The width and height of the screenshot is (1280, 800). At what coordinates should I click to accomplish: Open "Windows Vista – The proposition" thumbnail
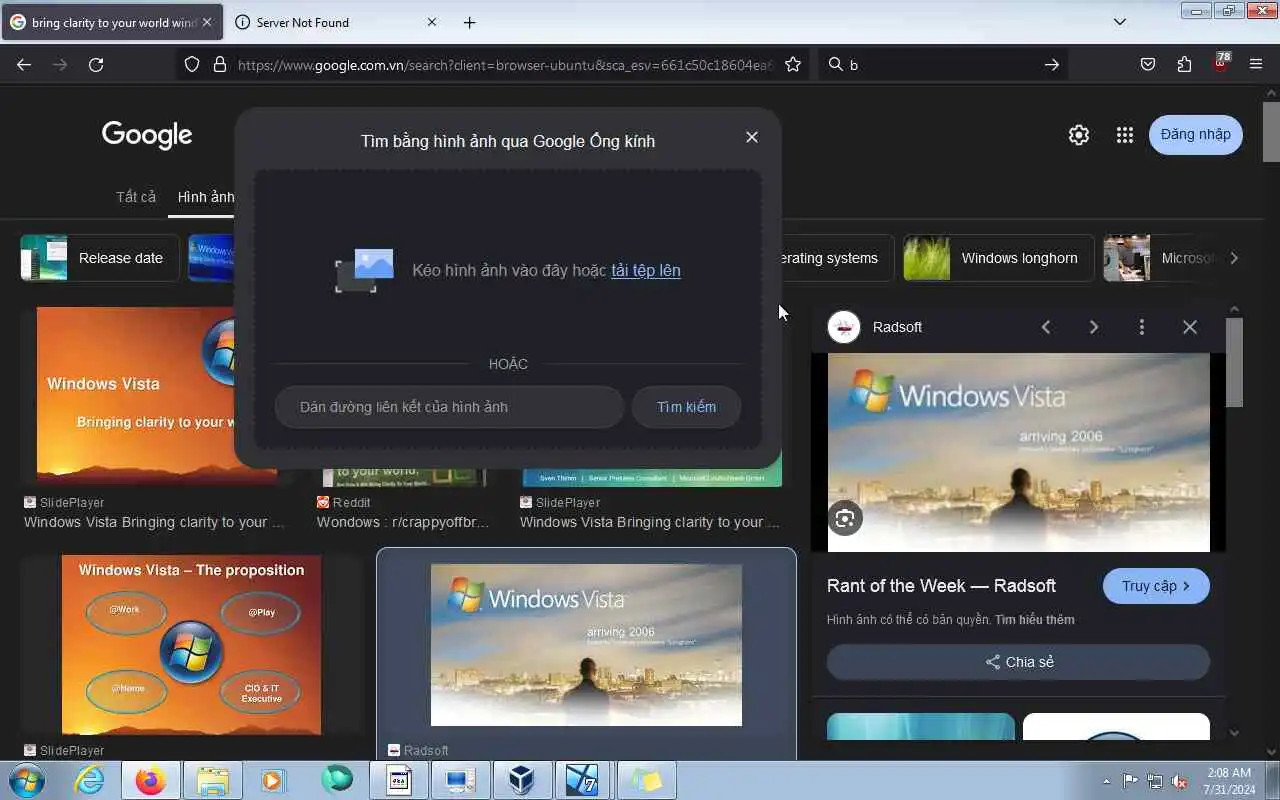click(191, 645)
